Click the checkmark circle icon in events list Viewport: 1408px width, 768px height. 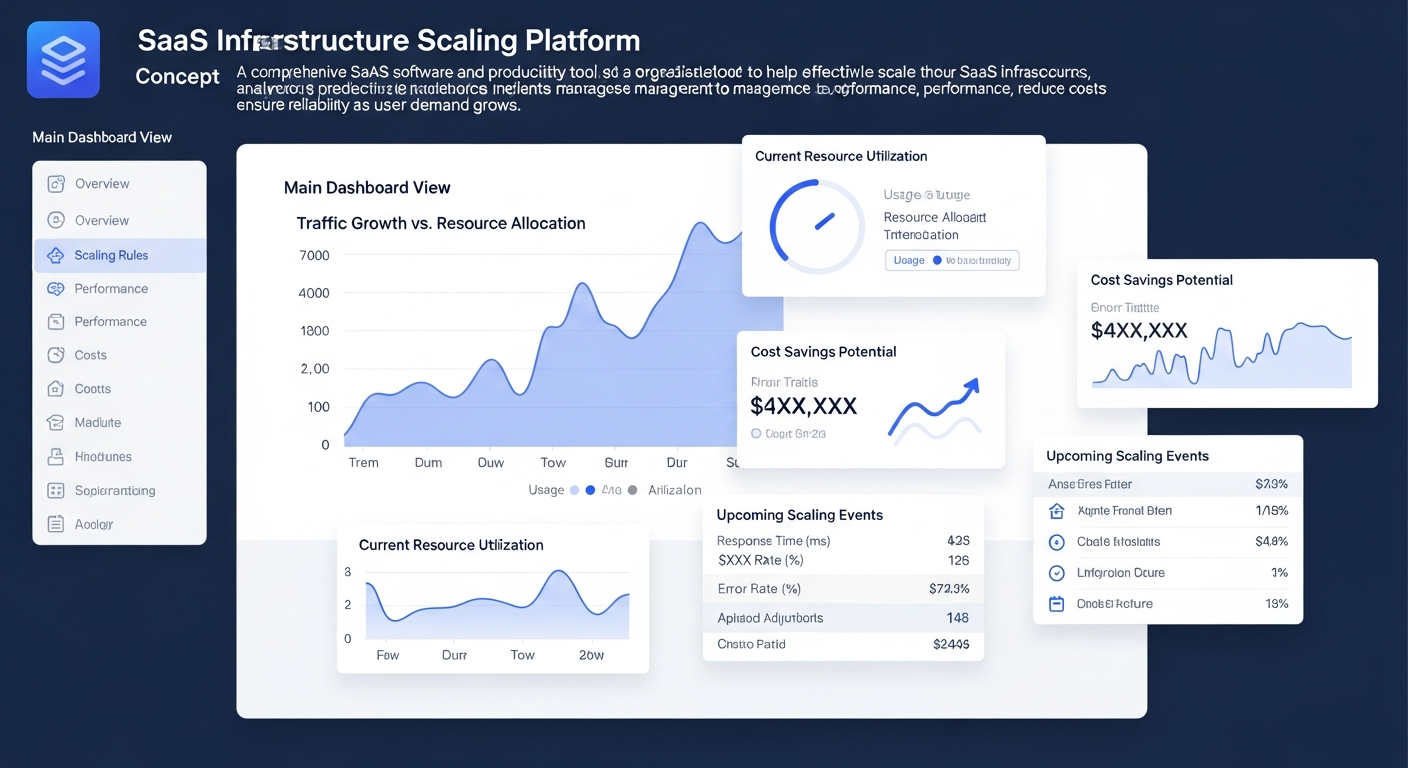coord(1056,573)
